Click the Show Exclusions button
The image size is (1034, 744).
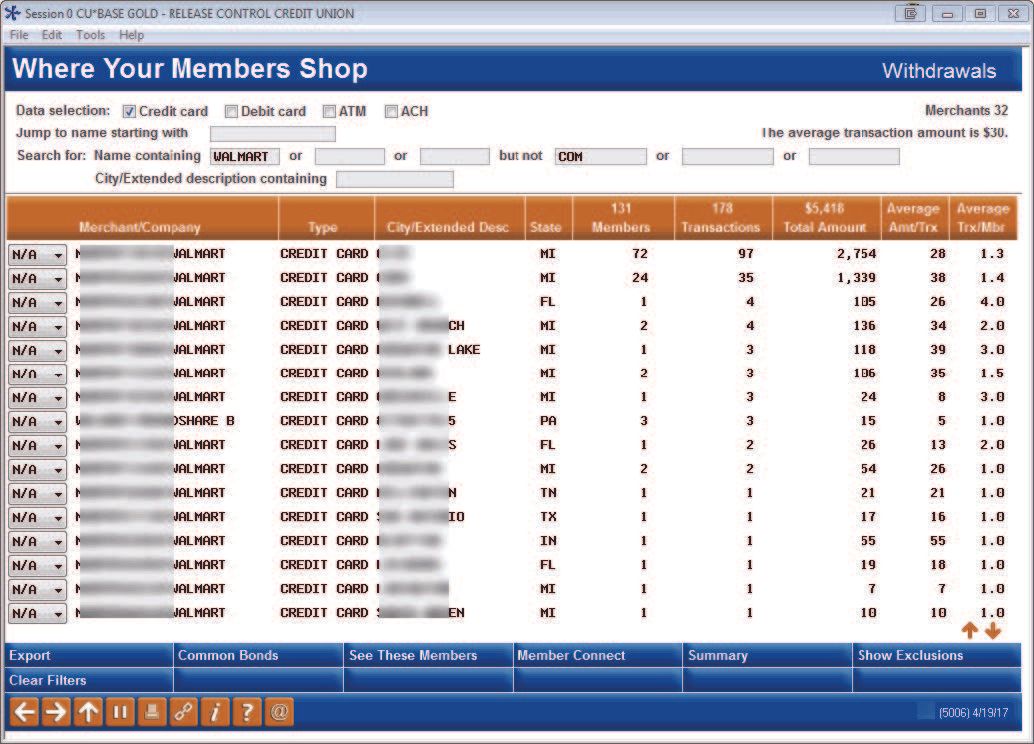(937, 656)
